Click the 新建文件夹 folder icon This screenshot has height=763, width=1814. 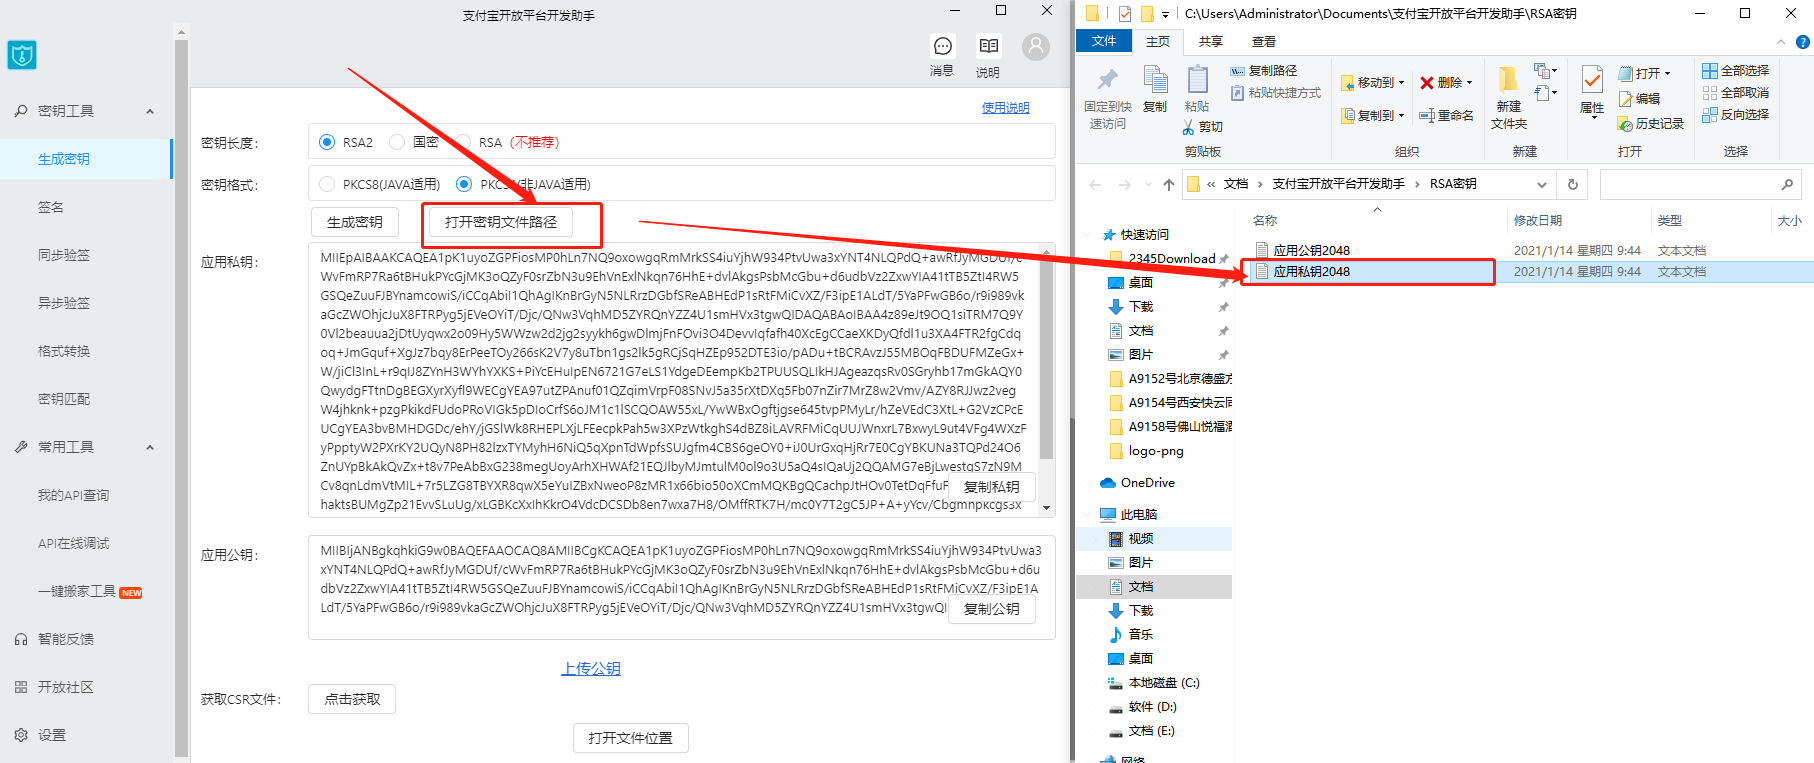tap(1508, 79)
